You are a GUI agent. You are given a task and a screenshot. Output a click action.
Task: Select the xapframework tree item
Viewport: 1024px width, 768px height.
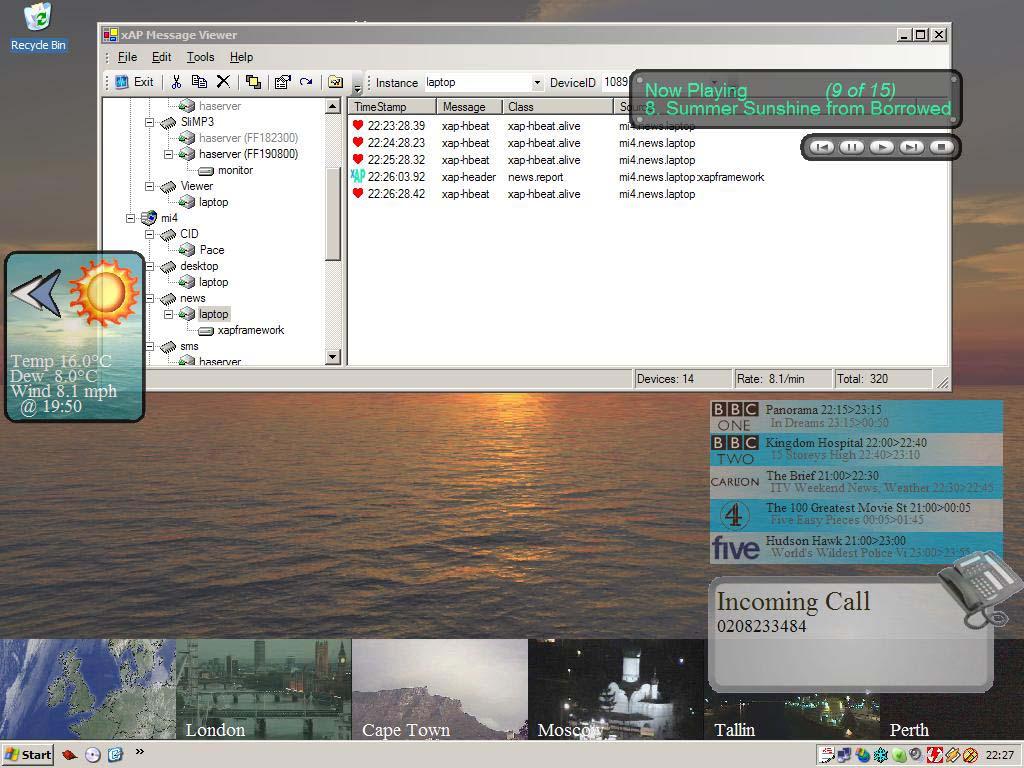tap(250, 330)
